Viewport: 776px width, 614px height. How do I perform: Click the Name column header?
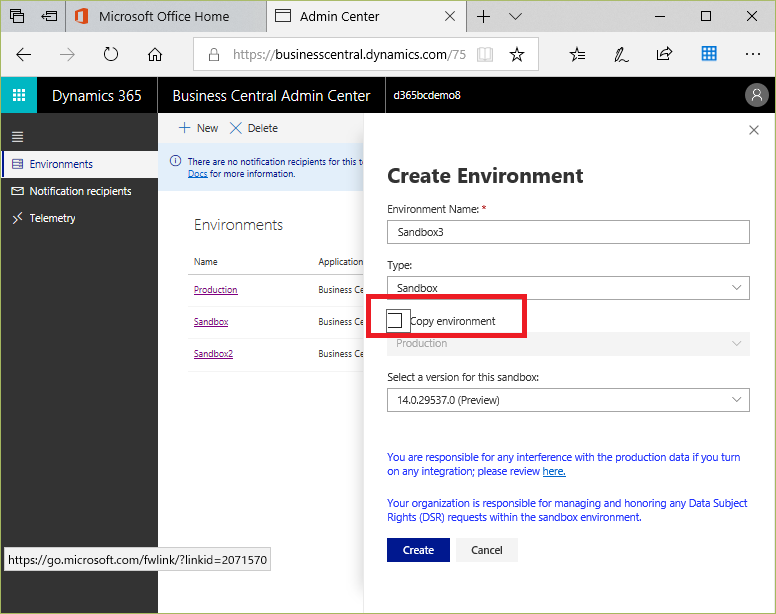tap(205, 262)
